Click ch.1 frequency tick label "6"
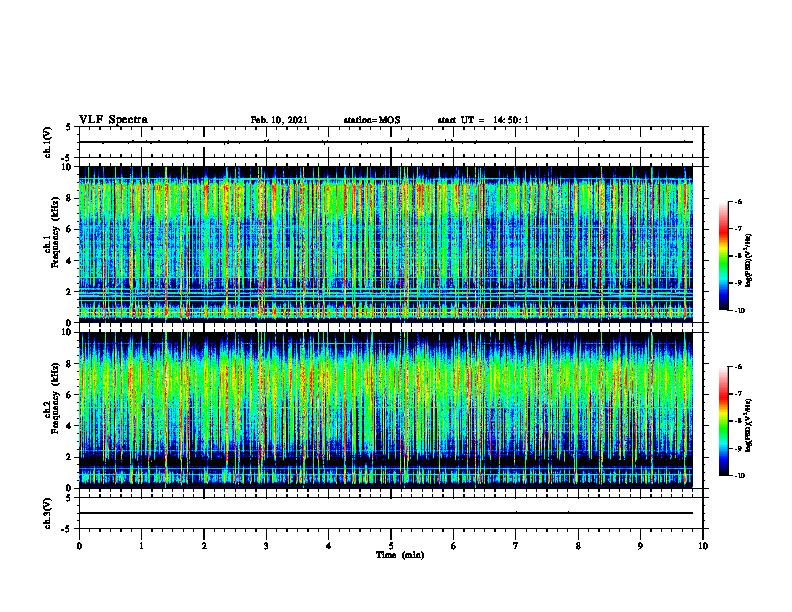The width and height of the screenshot is (792, 612). pyautogui.click(x=70, y=229)
